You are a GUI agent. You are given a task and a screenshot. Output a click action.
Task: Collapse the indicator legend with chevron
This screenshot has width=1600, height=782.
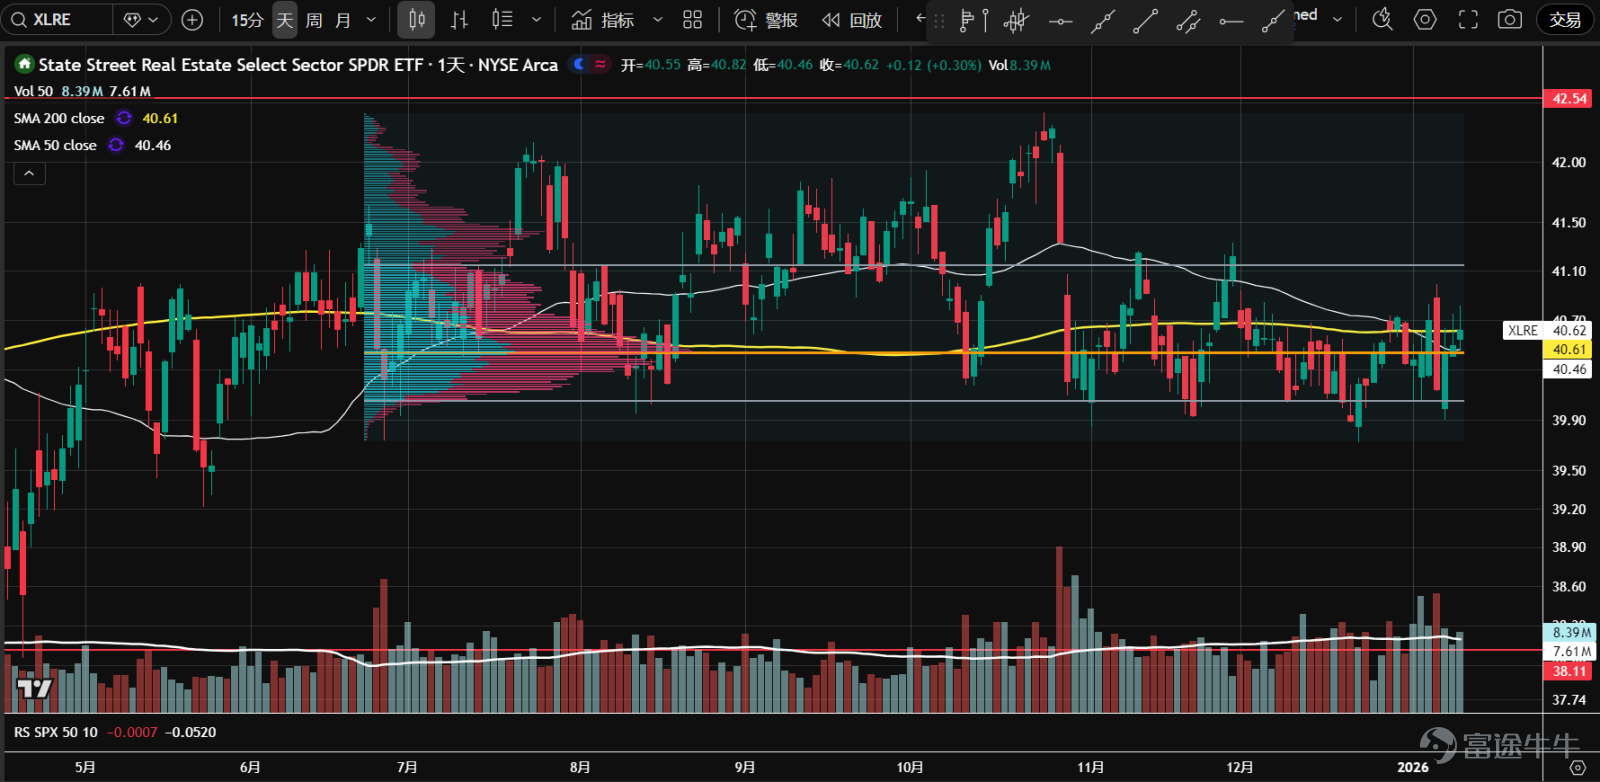coord(29,174)
